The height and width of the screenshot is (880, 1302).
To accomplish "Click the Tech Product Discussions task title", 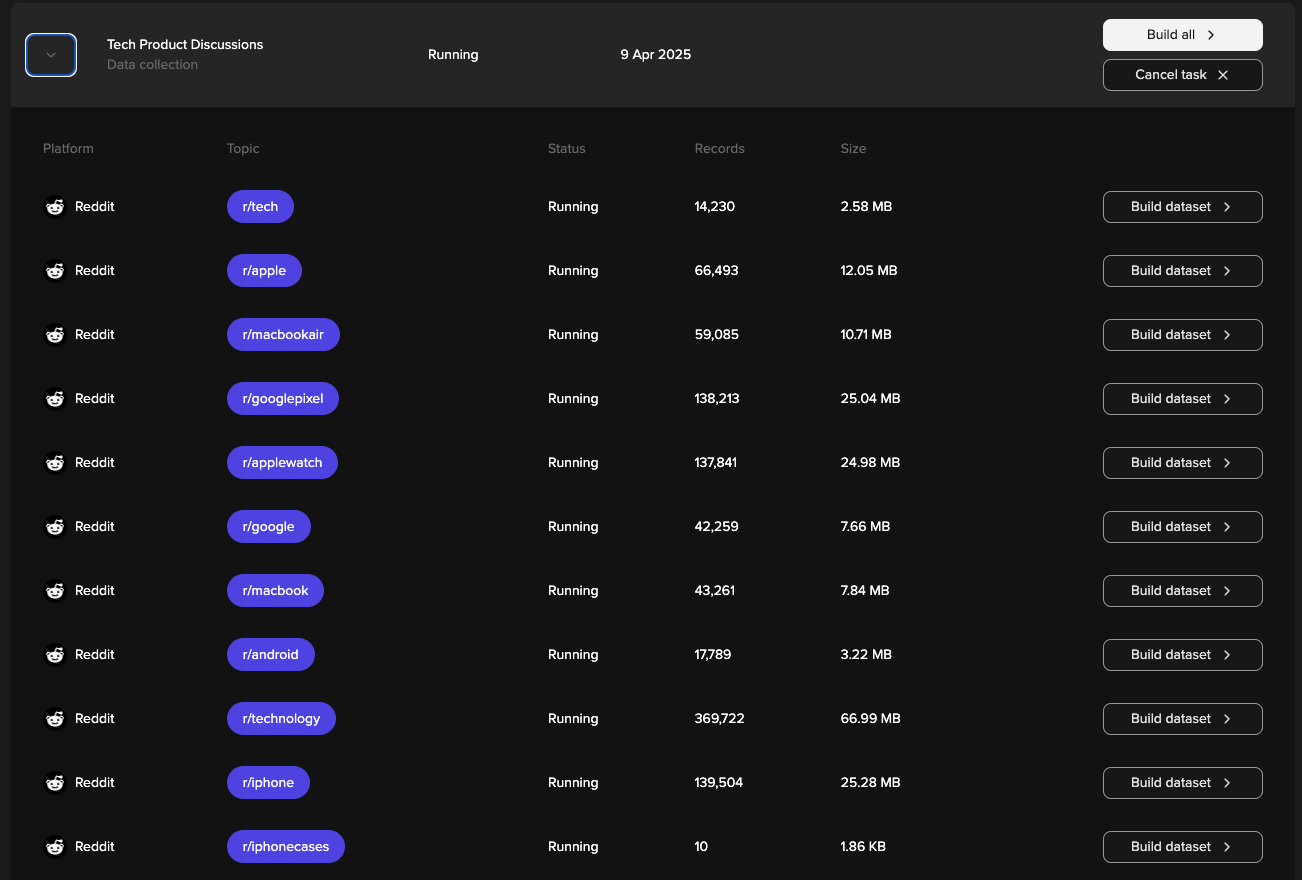I will click(x=185, y=45).
